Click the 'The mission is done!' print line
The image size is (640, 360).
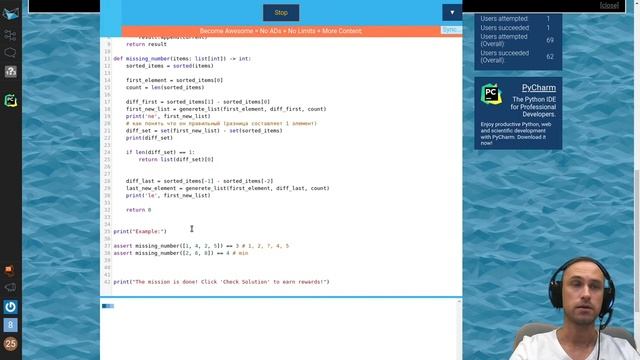tap(221, 282)
